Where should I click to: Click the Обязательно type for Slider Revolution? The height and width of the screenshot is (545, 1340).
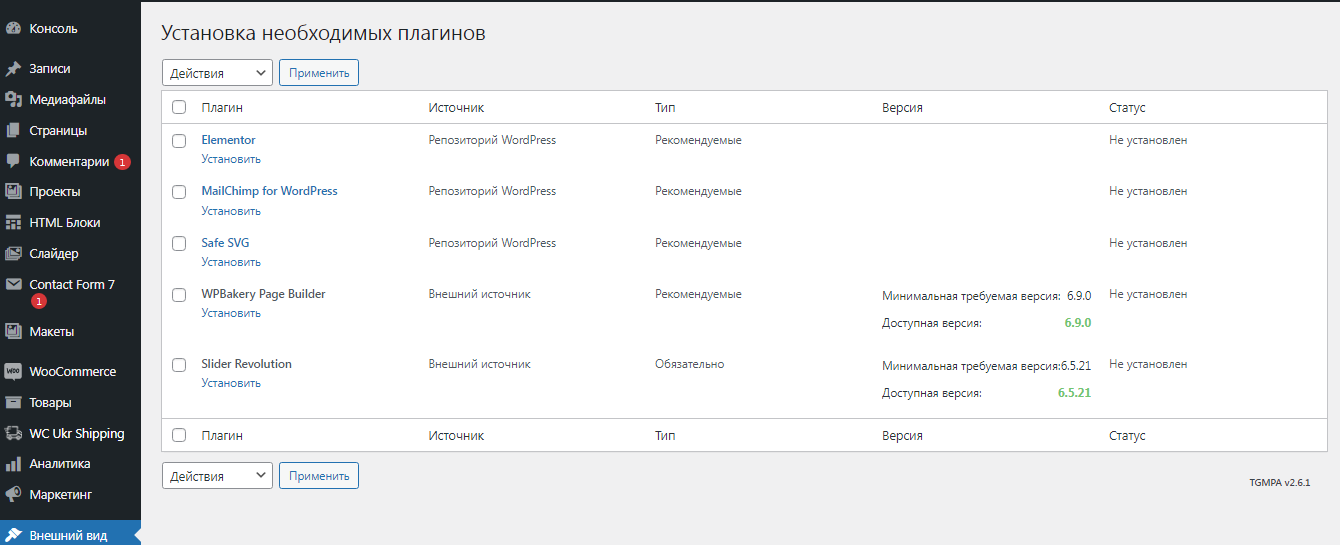[690, 364]
